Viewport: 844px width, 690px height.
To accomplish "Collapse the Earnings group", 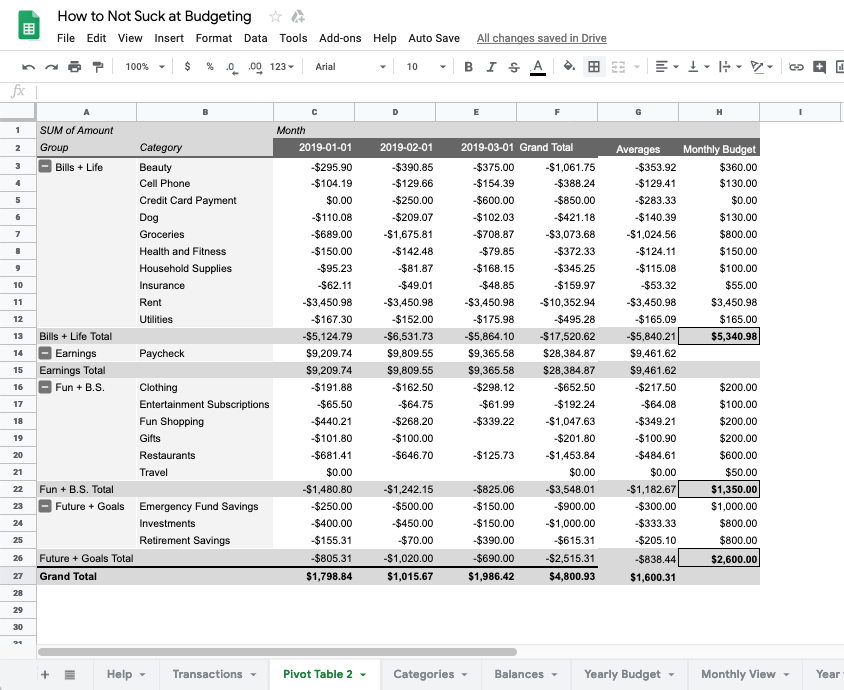I will [46, 353].
